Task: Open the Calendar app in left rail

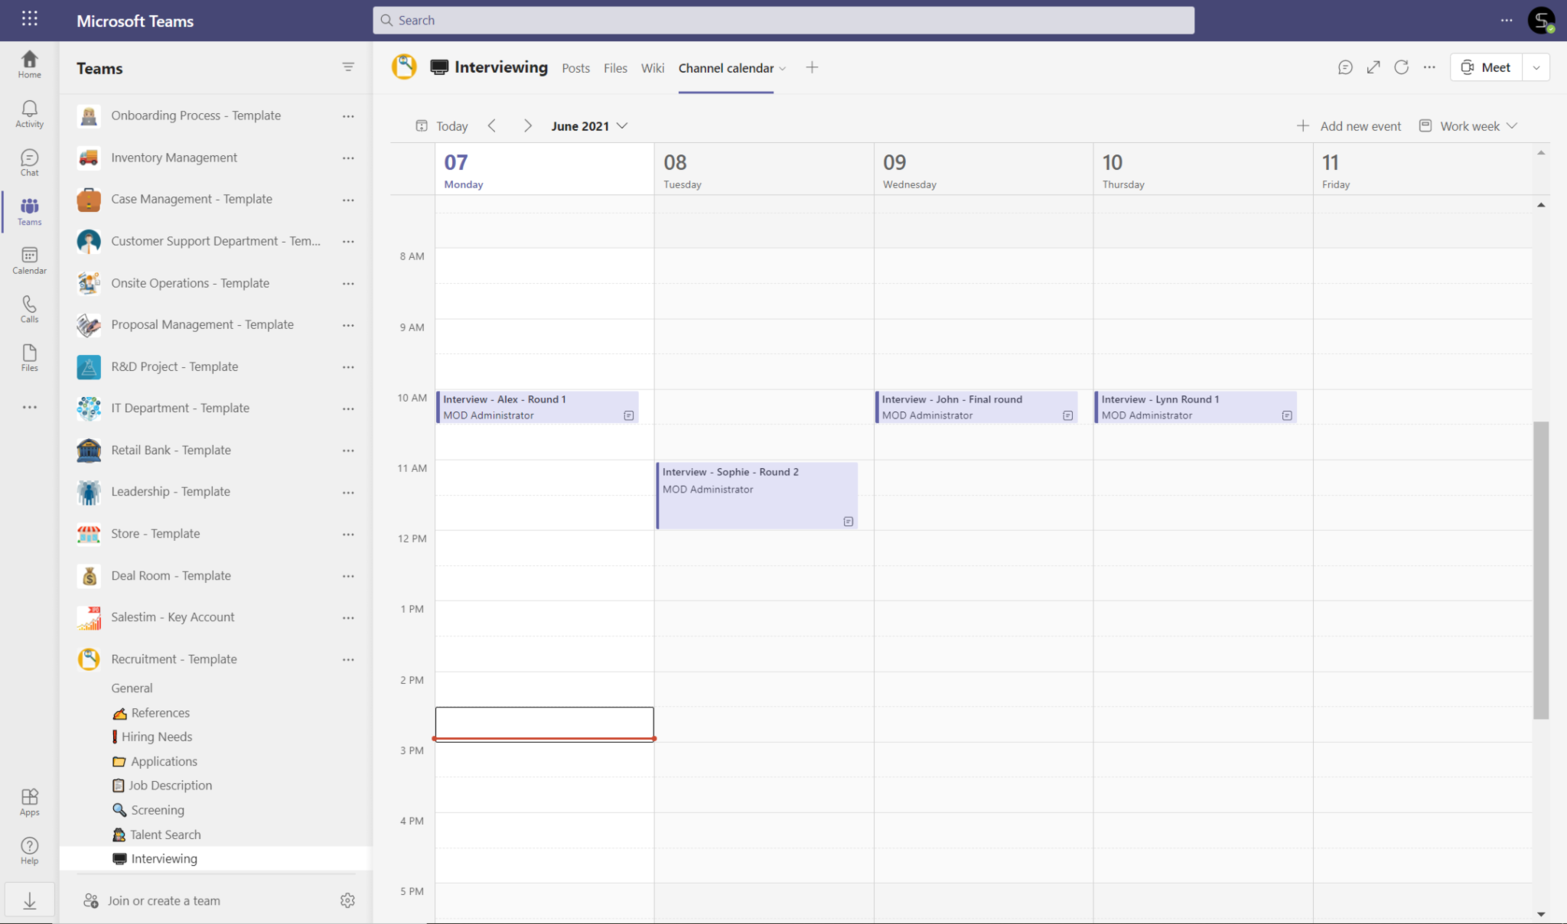Action: click(x=29, y=260)
